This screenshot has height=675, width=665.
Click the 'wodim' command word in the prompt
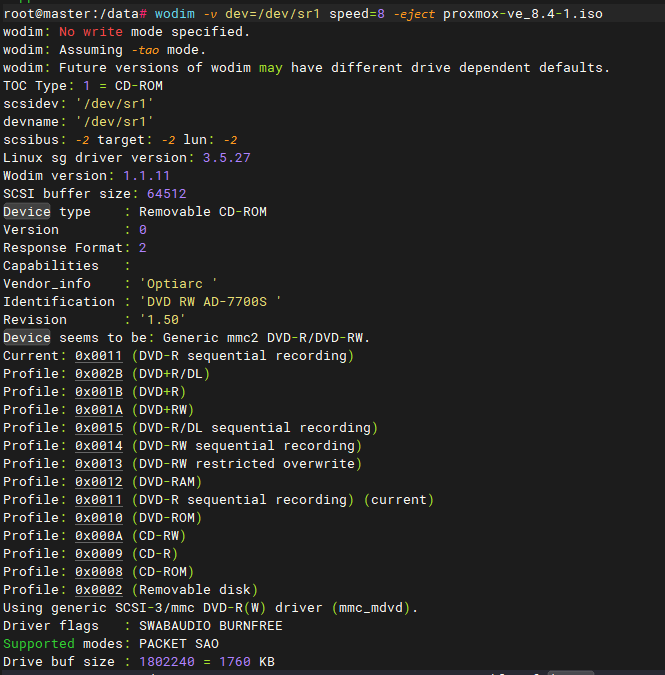coord(175,14)
